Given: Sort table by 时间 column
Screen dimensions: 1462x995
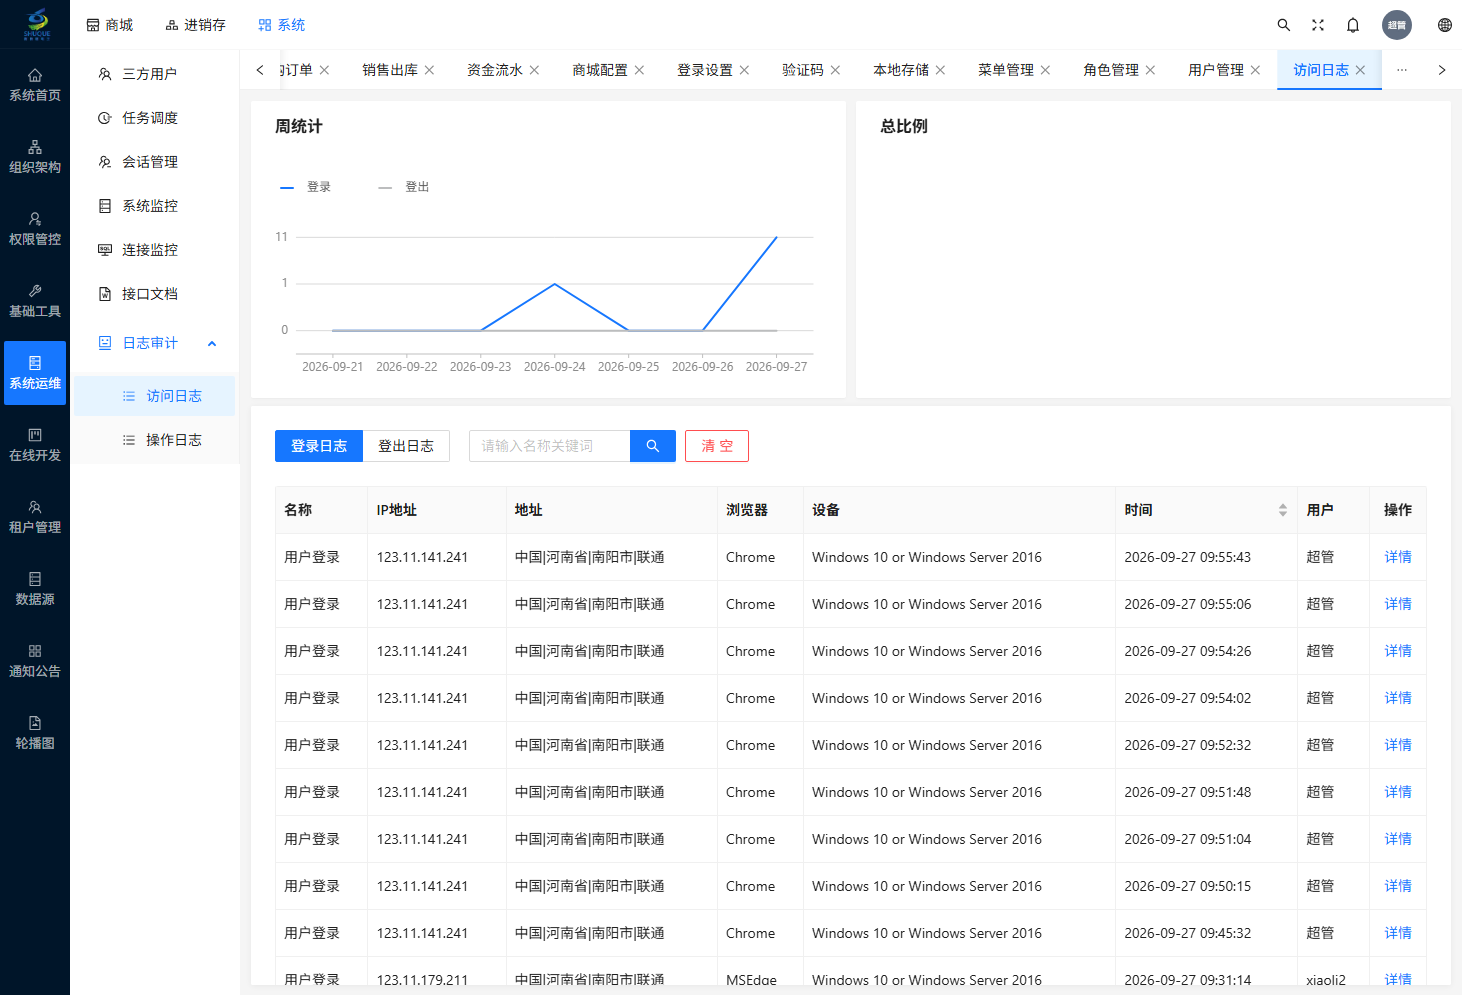Looking at the screenshot, I should point(1282,510).
